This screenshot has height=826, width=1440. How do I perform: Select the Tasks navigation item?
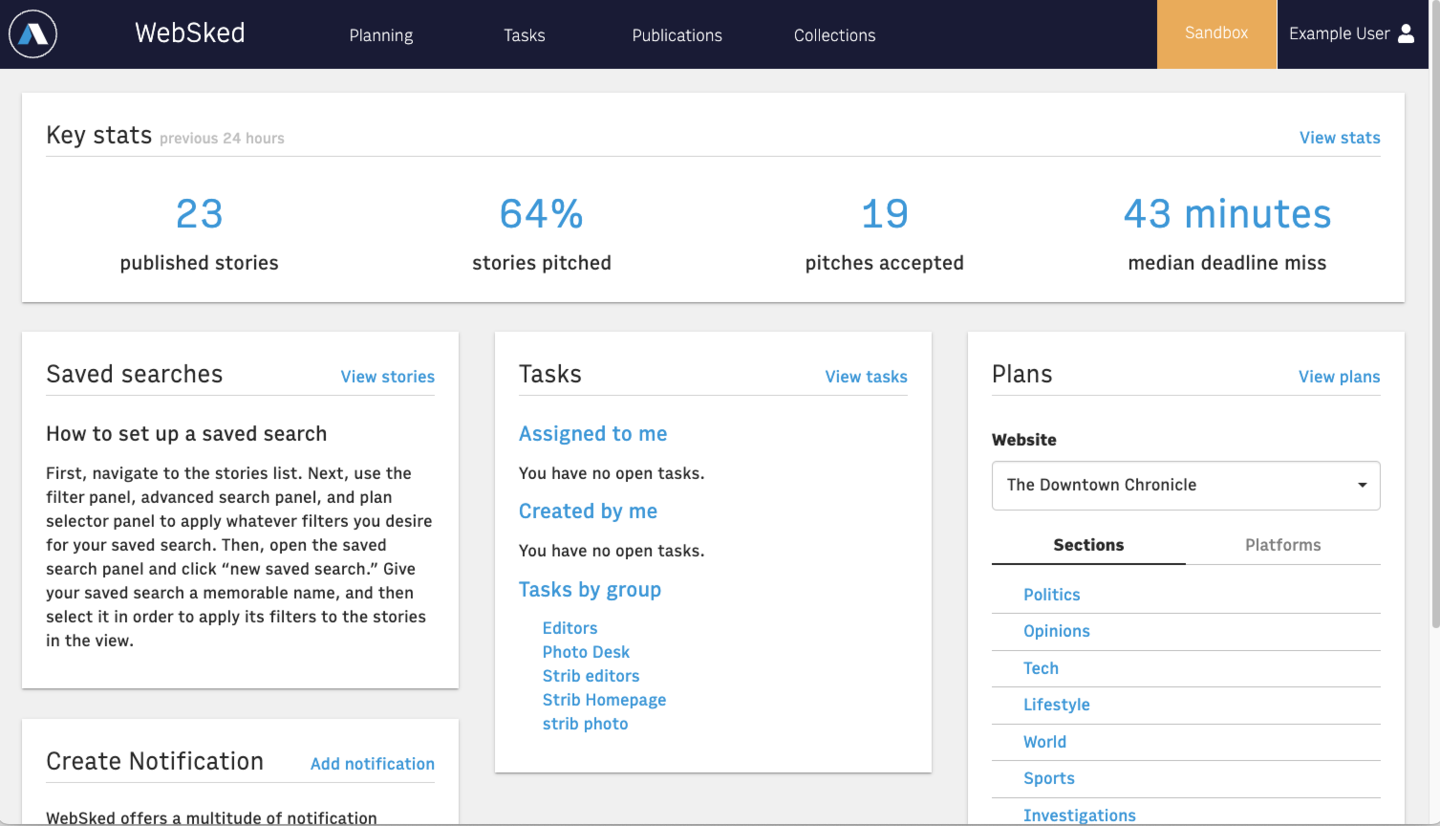(524, 35)
